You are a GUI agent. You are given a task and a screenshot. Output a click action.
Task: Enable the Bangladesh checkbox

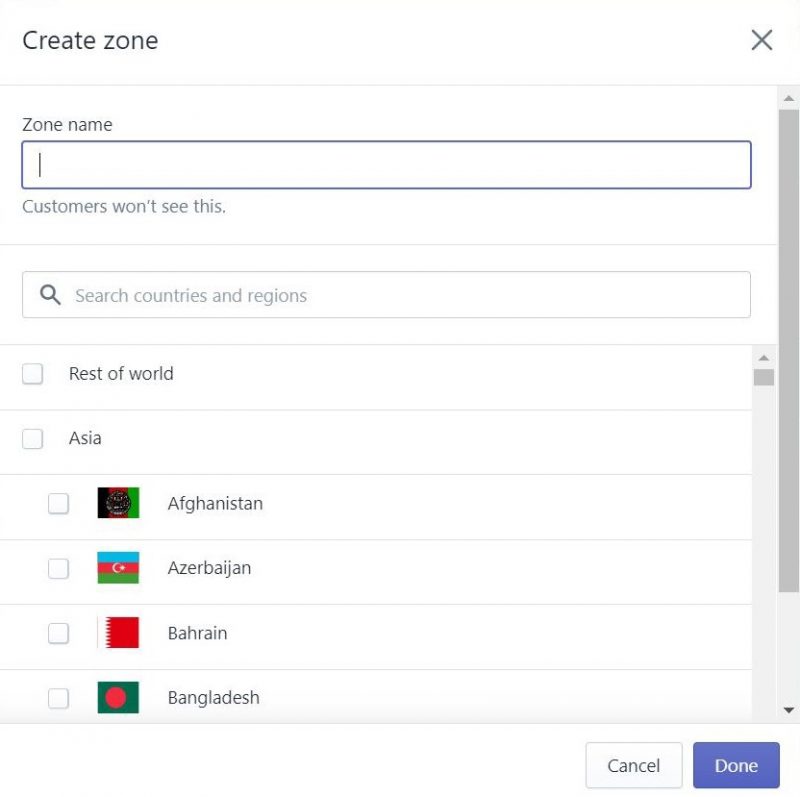click(x=58, y=697)
